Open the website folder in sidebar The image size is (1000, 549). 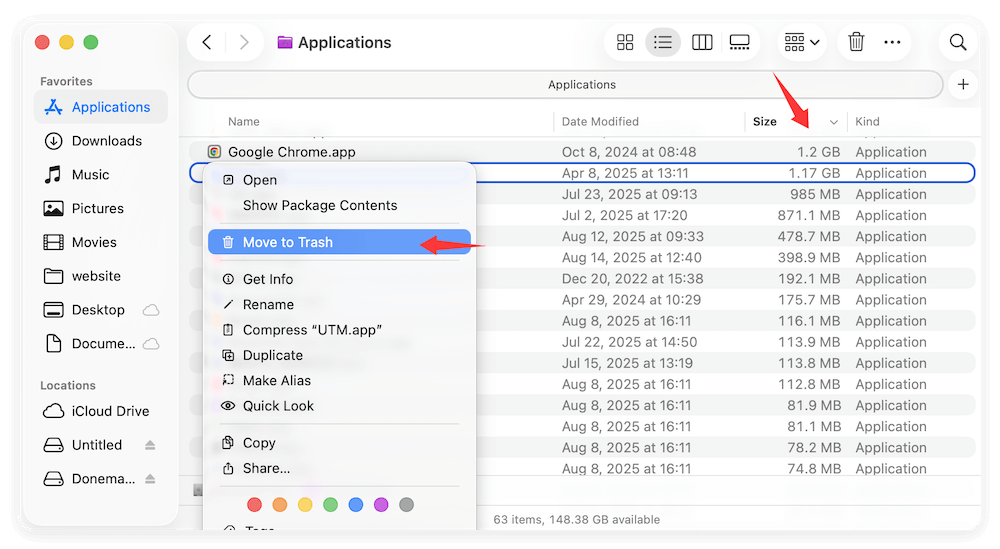101,275
